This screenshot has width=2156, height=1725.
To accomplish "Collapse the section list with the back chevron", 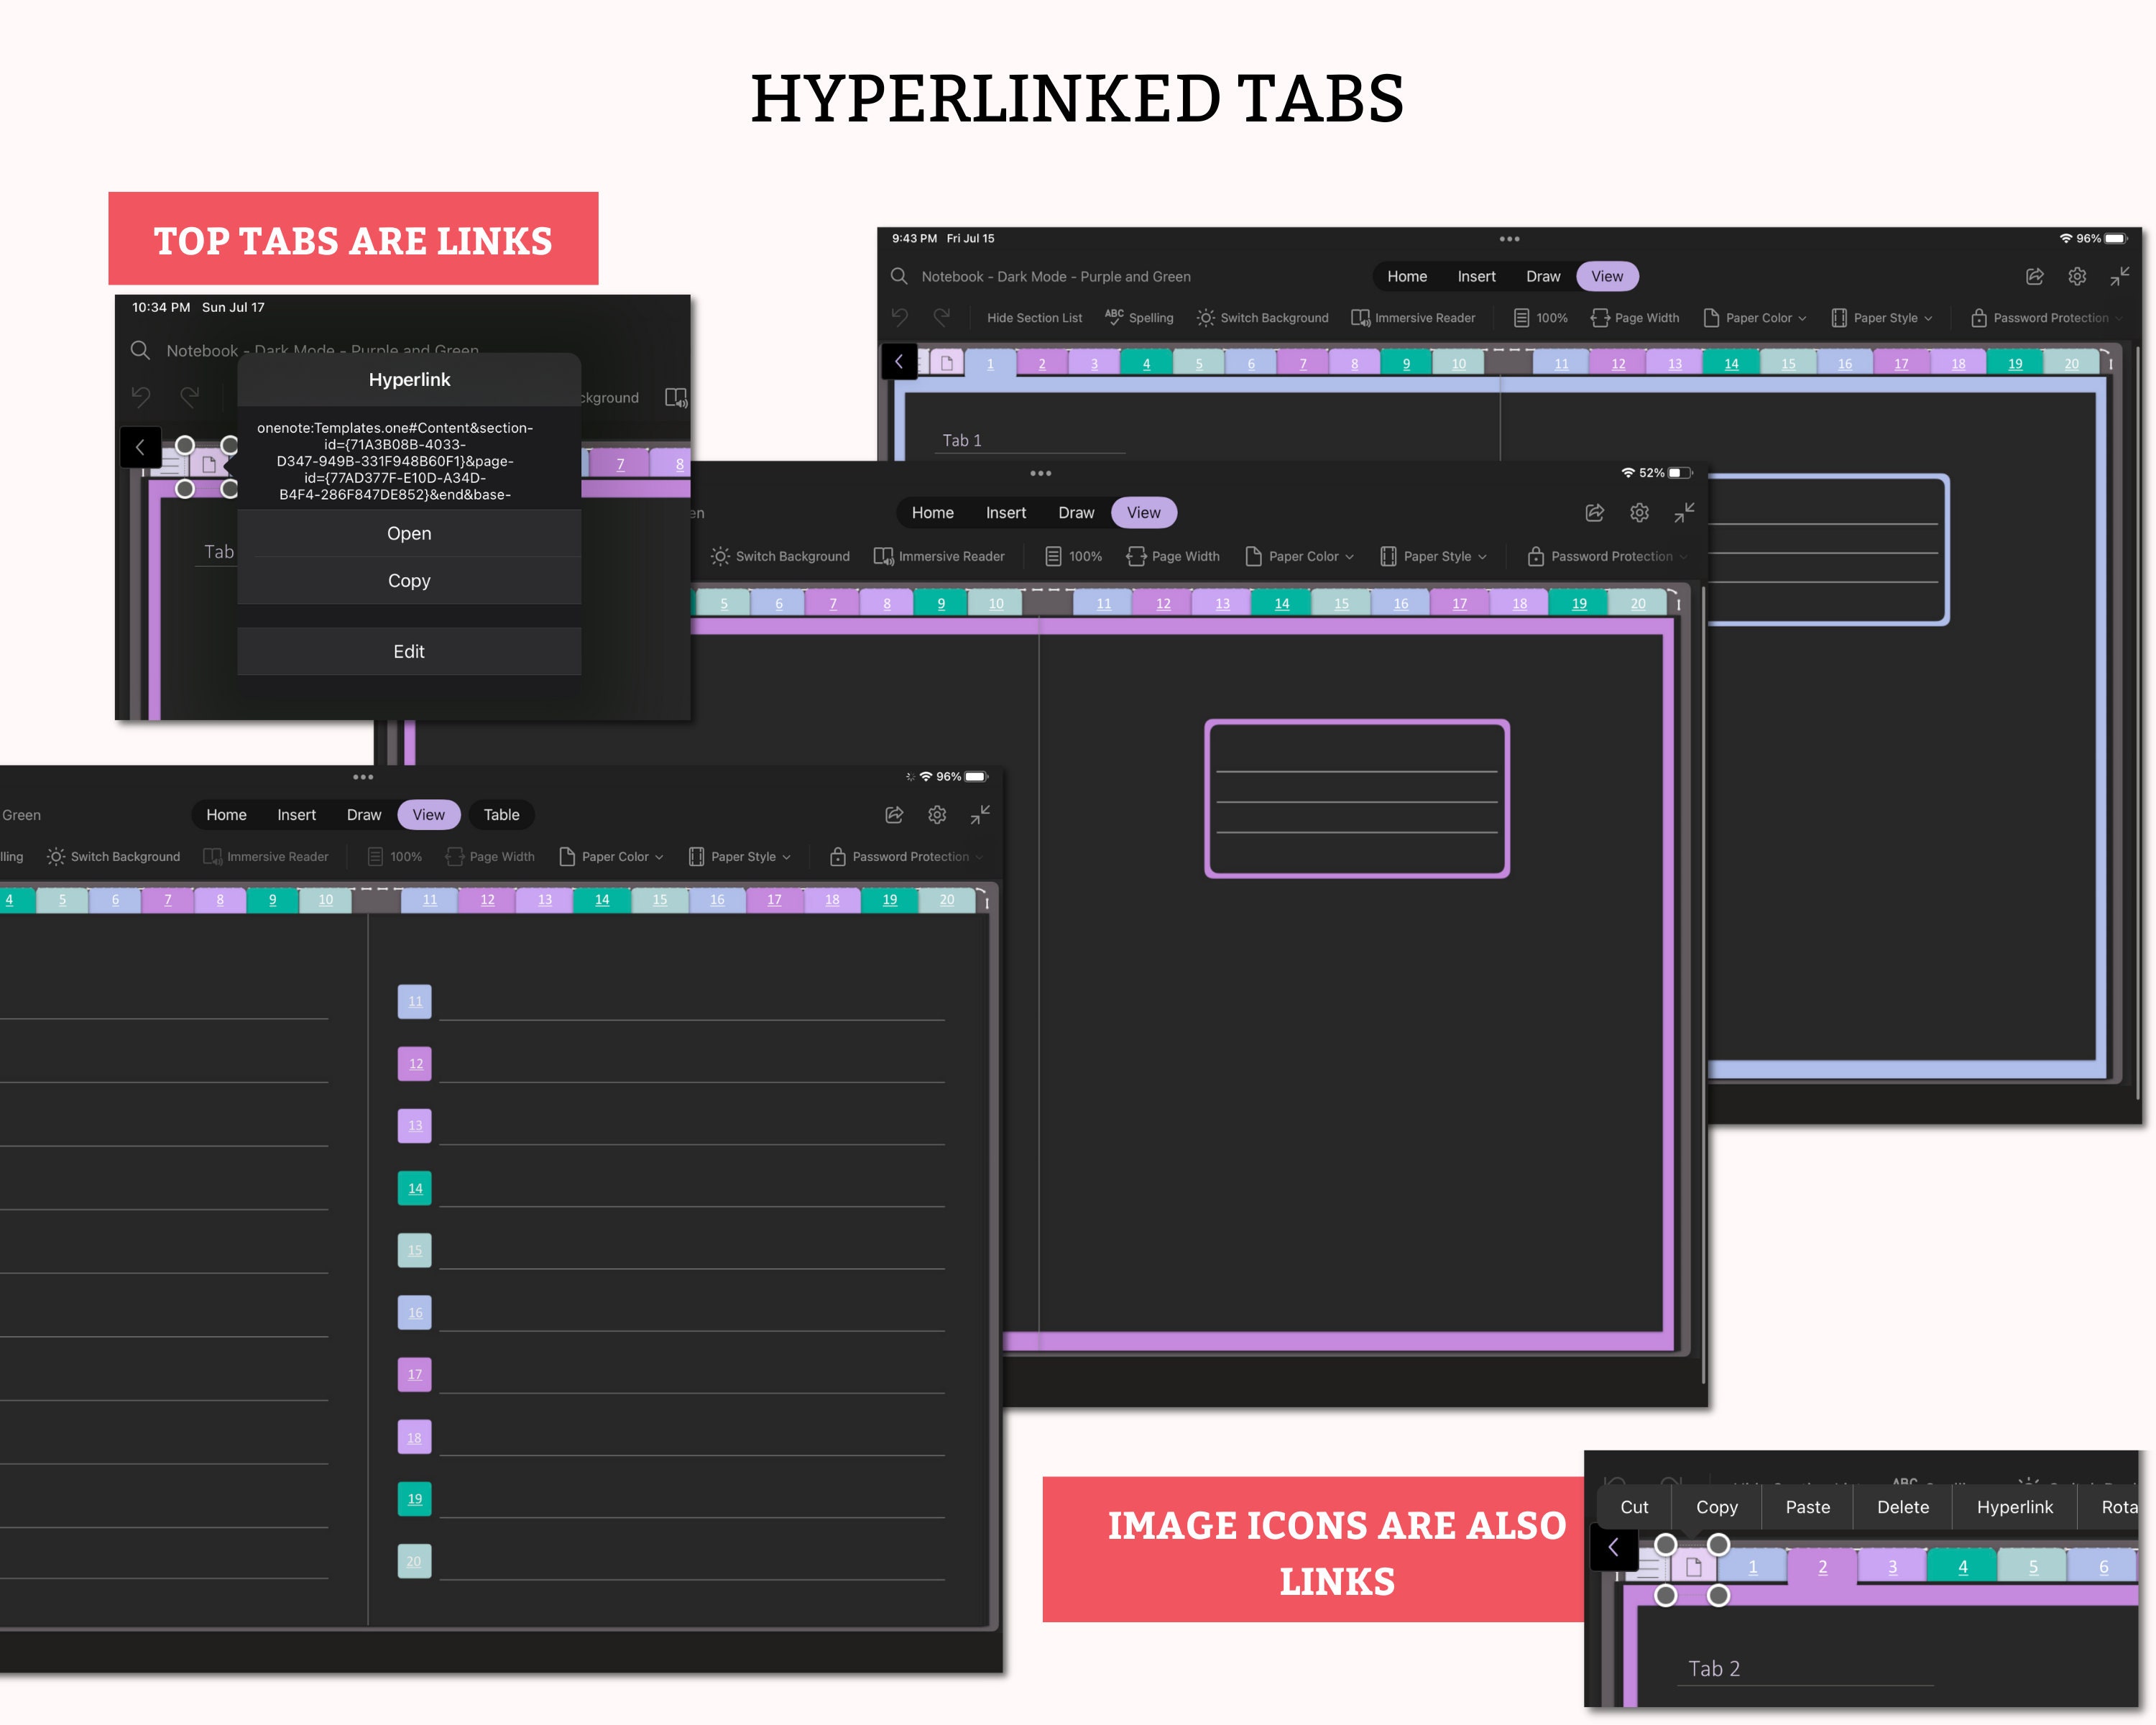I will point(899,361).
